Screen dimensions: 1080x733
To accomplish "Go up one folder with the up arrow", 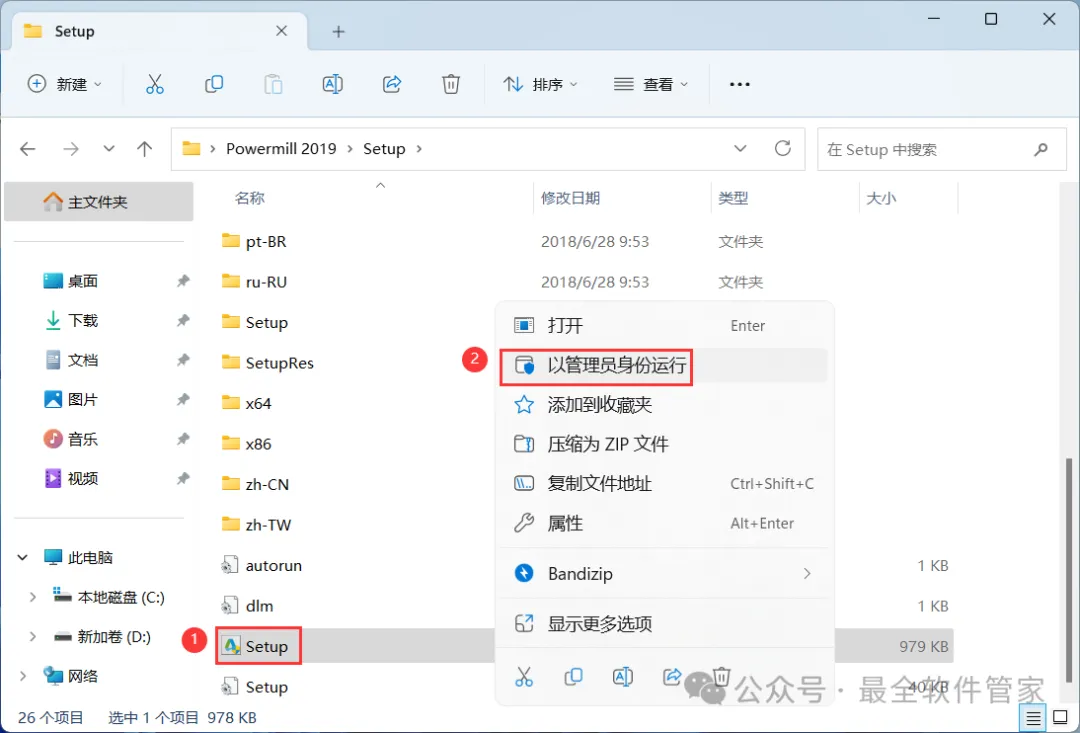I will click(145, 149).
